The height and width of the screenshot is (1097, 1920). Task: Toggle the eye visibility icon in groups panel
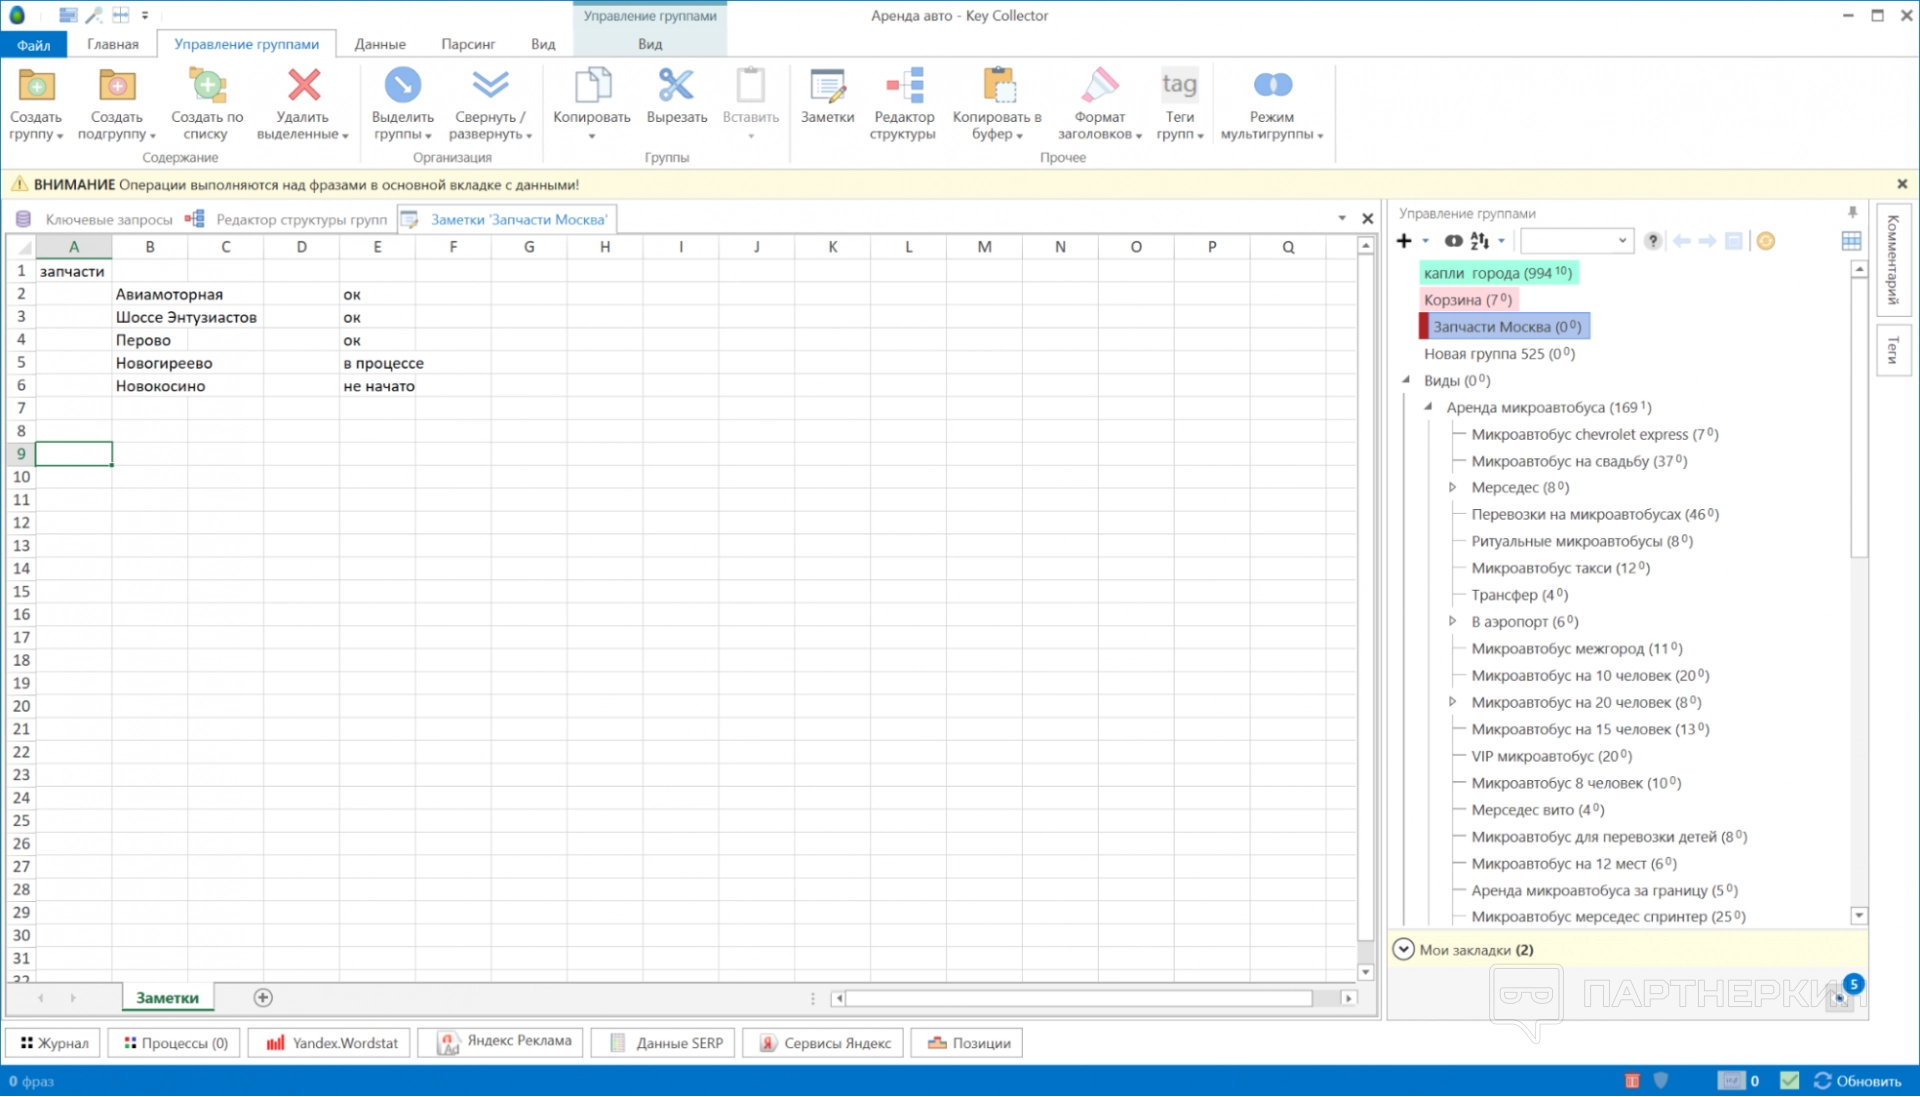coord(1453,241)
